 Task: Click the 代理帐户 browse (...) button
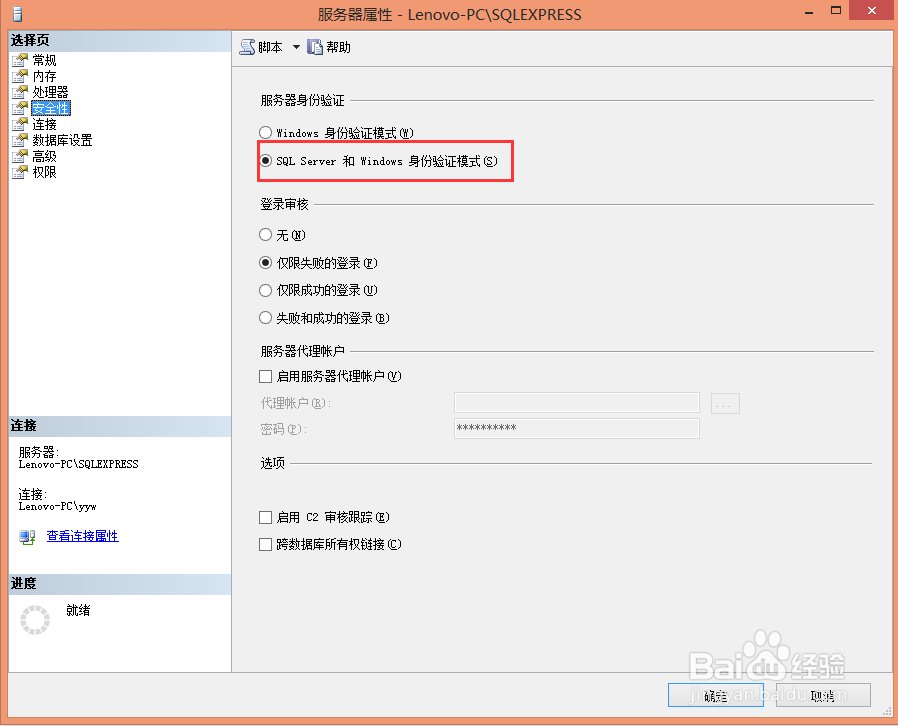coord(725,403)
